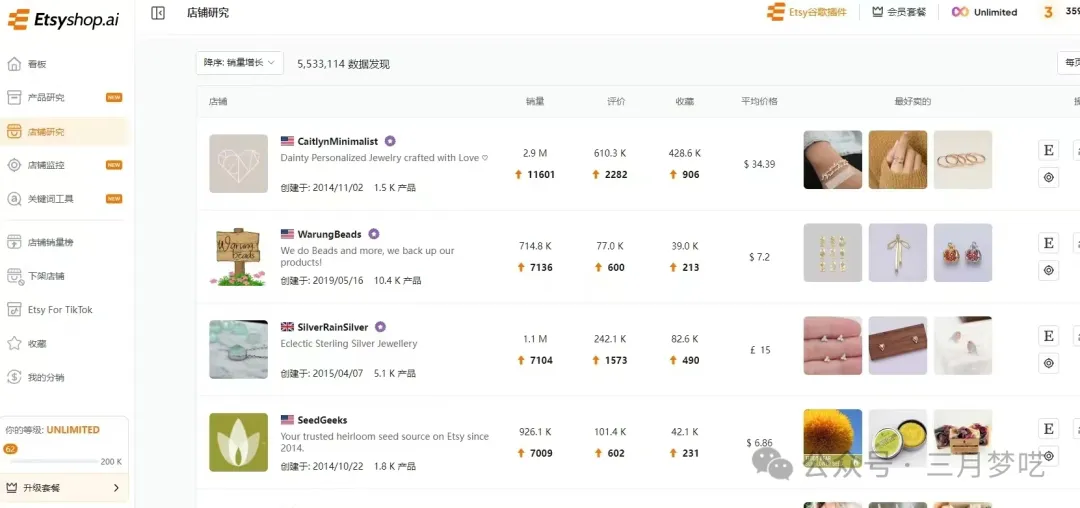Click the 评价 column header
Screen dimensions: 1080x508
pyautogui.click(x=616, y=102)
